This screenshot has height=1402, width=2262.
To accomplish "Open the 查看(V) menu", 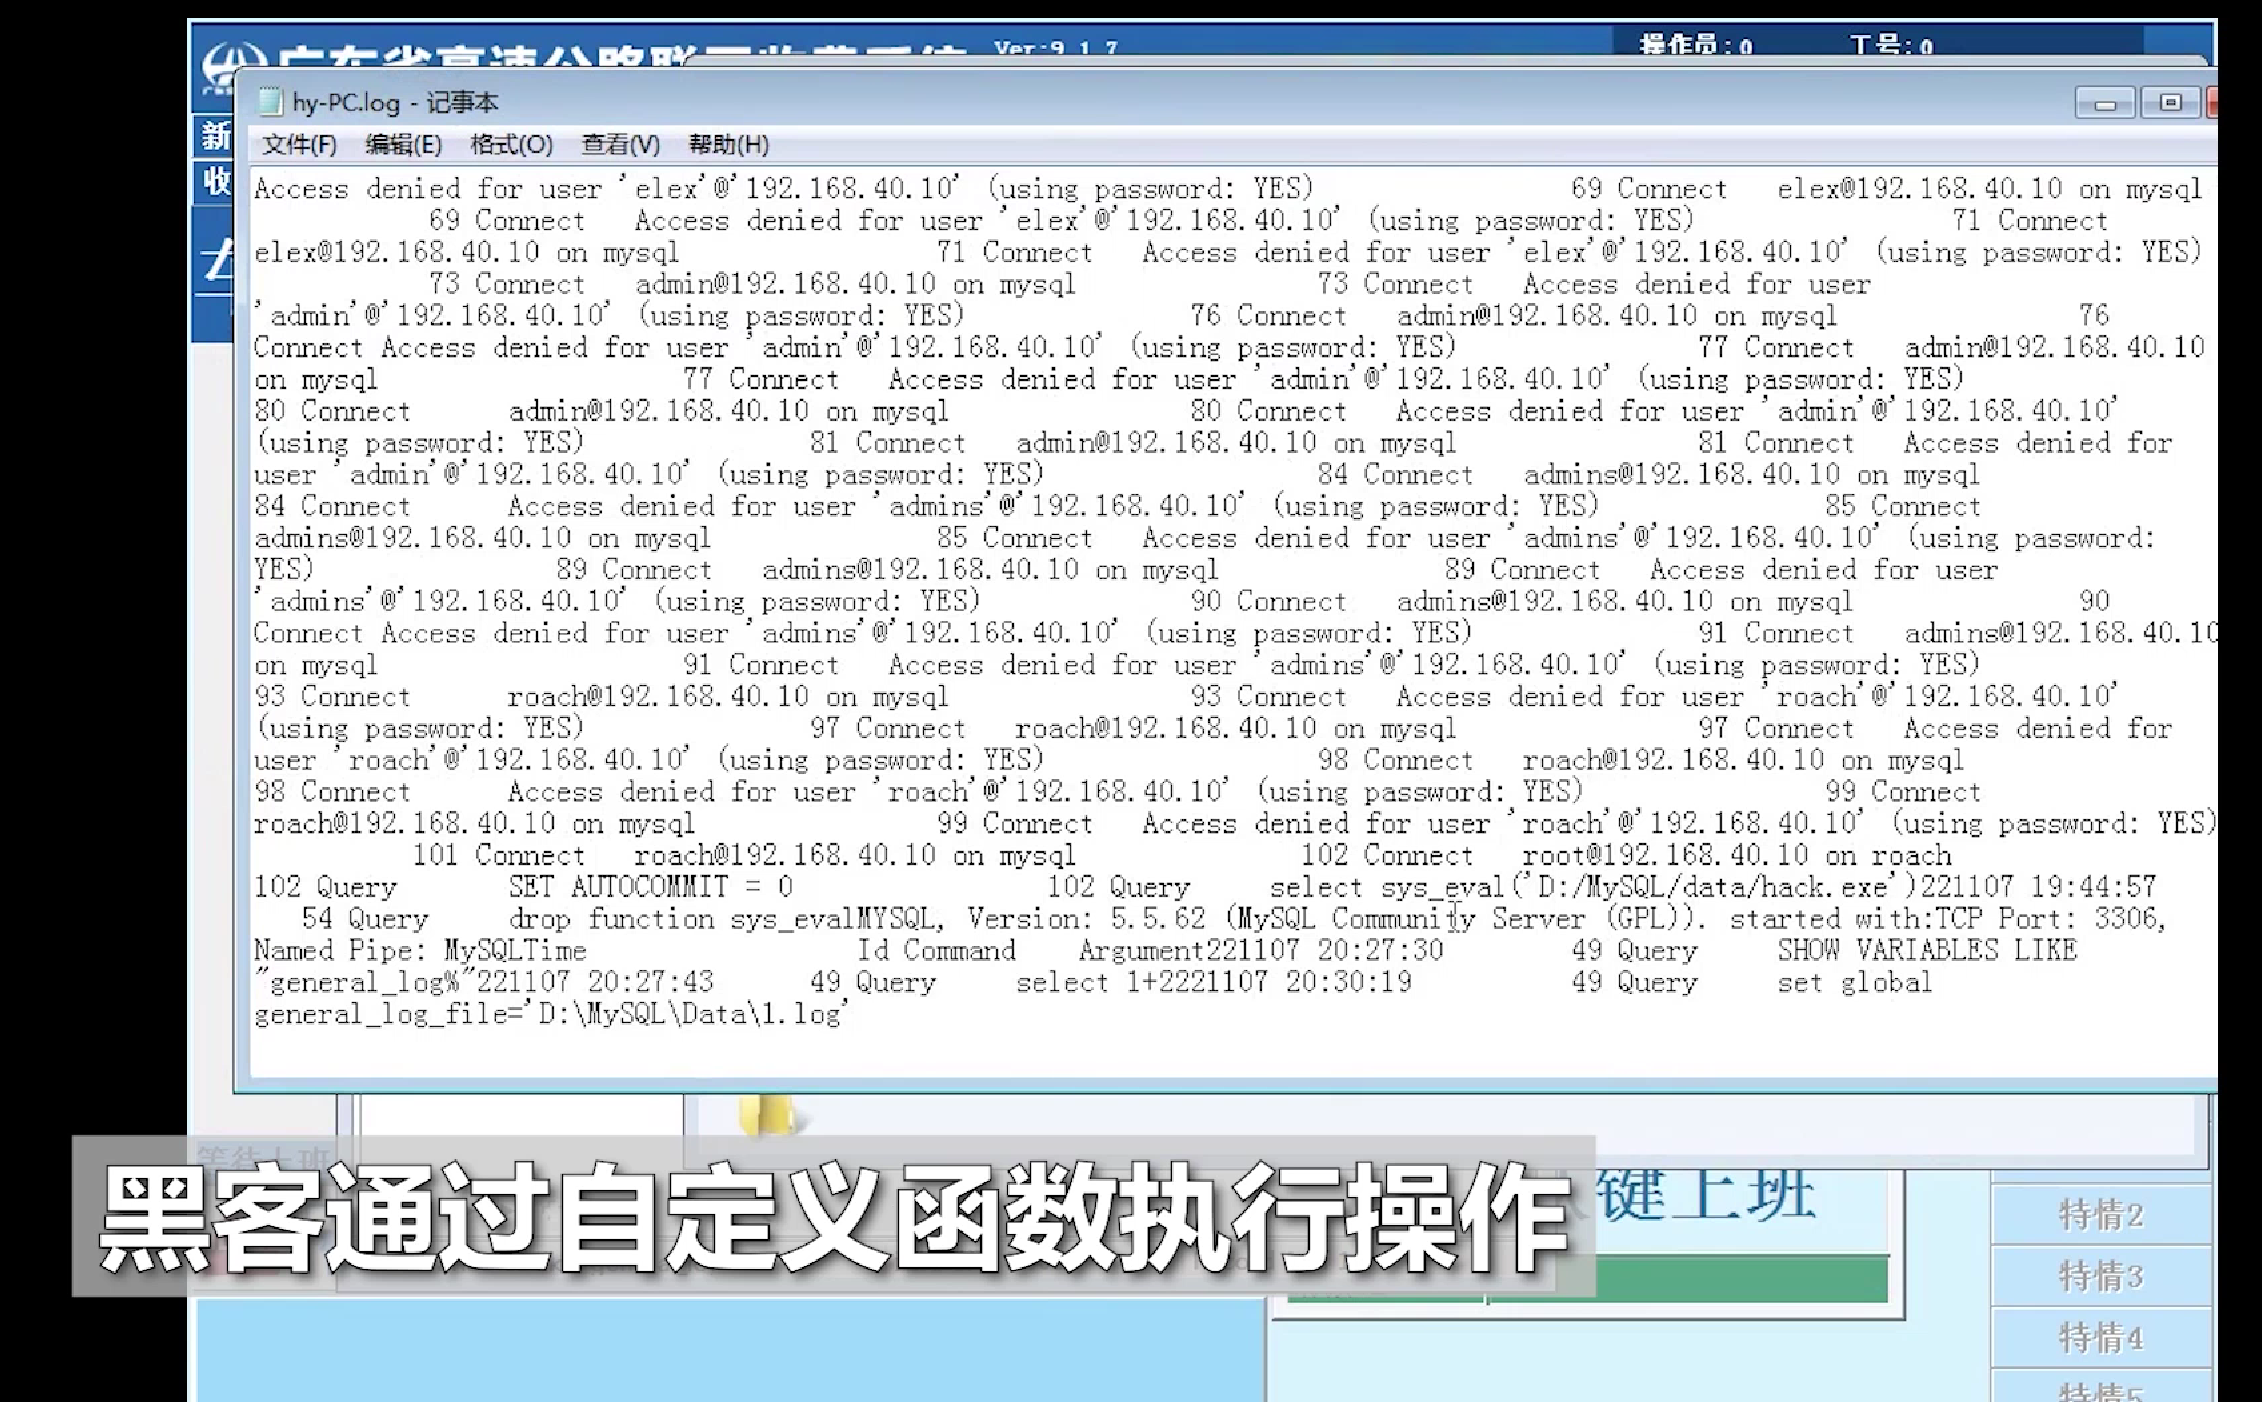I will pyautogui.click(x=617, y=144).
